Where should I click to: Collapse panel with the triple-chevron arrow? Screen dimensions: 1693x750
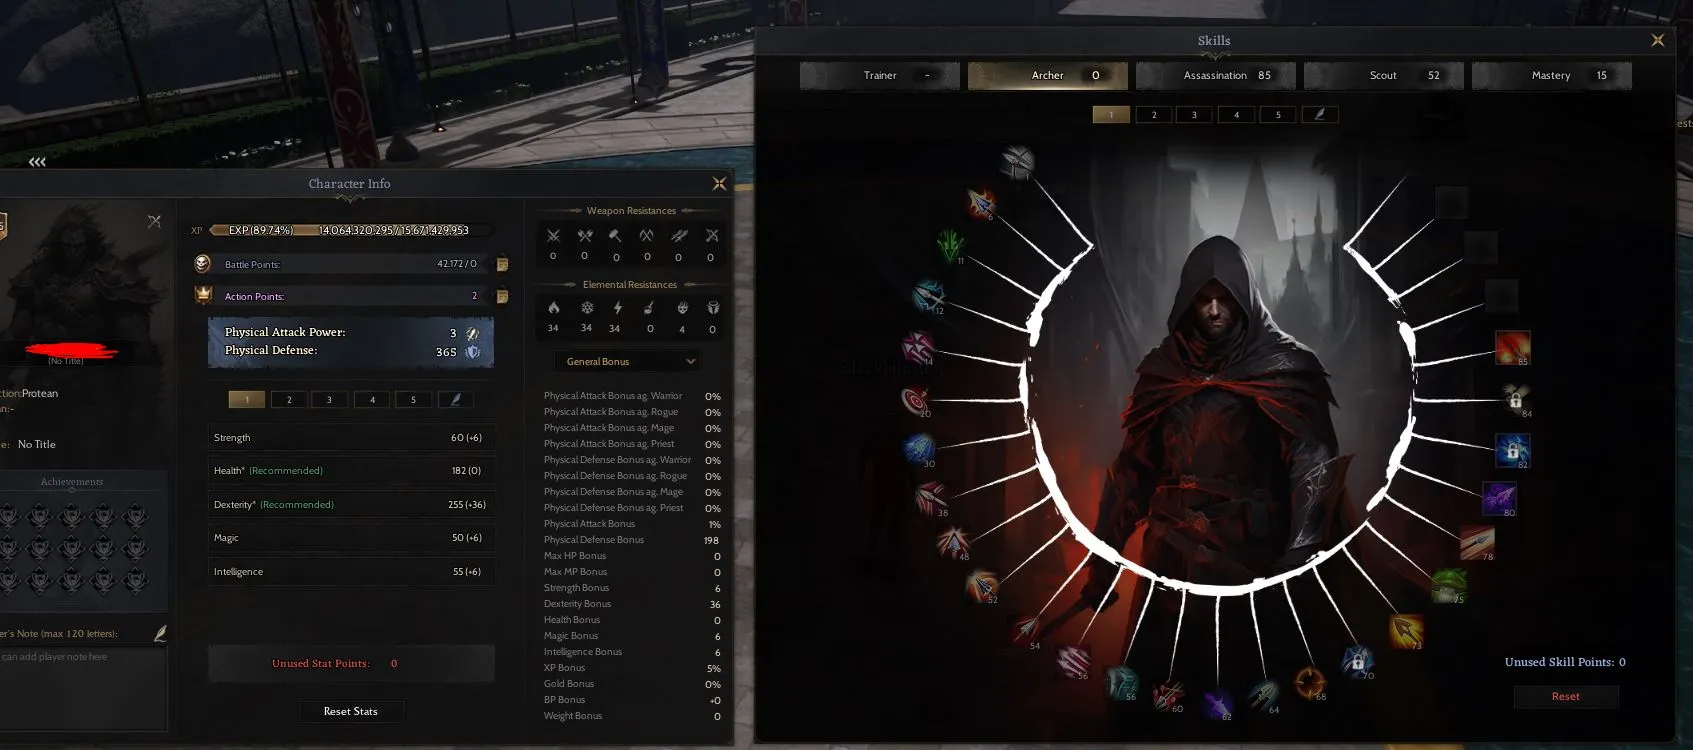[37, 161]
